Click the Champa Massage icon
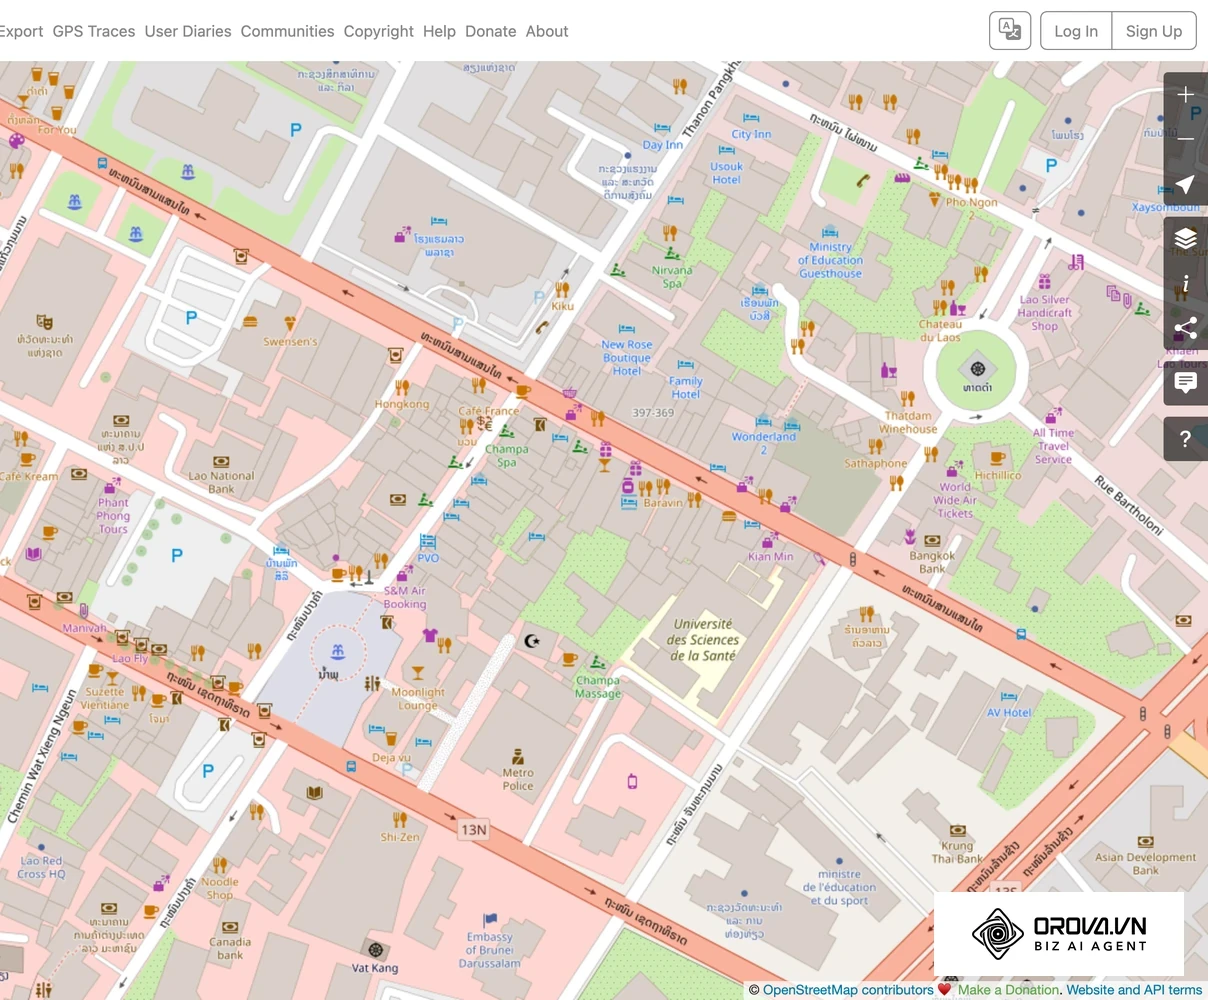The height and width of the screenshot is (1000, 1208). pyautogui.click(x=597, y=663)
